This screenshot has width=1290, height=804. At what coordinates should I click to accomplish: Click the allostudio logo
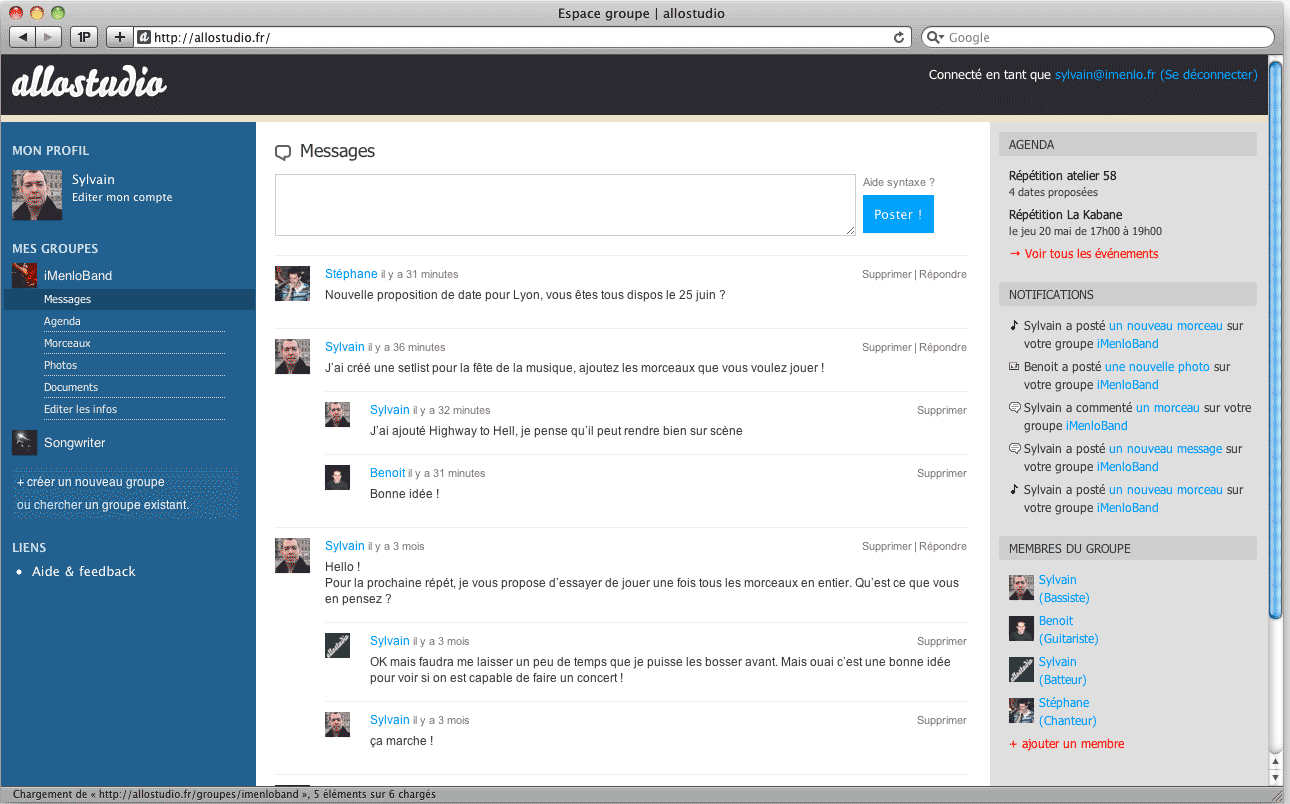click(x=89, y=83)
